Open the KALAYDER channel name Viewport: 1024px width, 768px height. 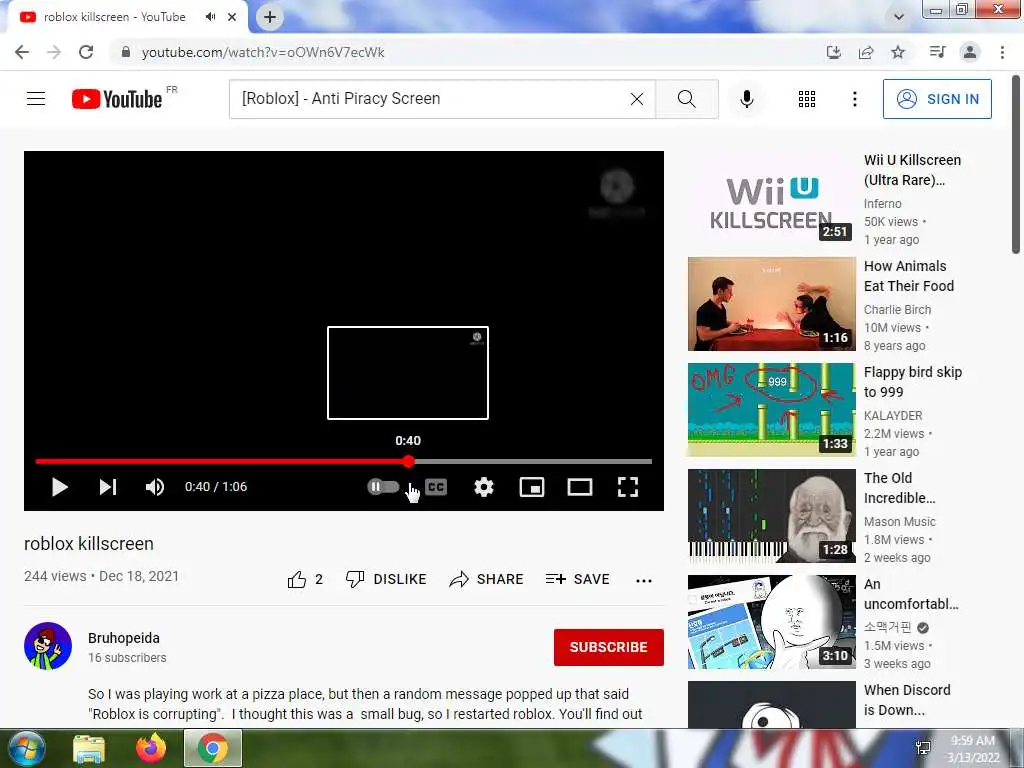point(893,415)
